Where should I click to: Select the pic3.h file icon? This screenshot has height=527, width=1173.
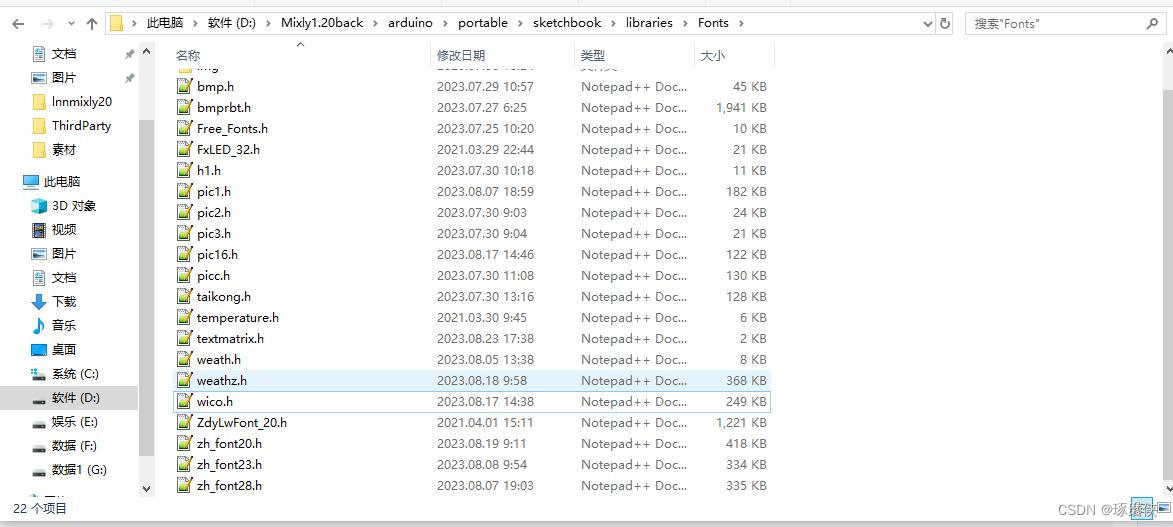(184, 233)
